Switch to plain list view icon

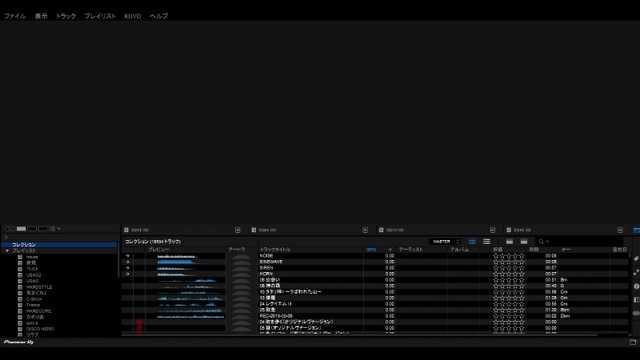coord(487,242)
